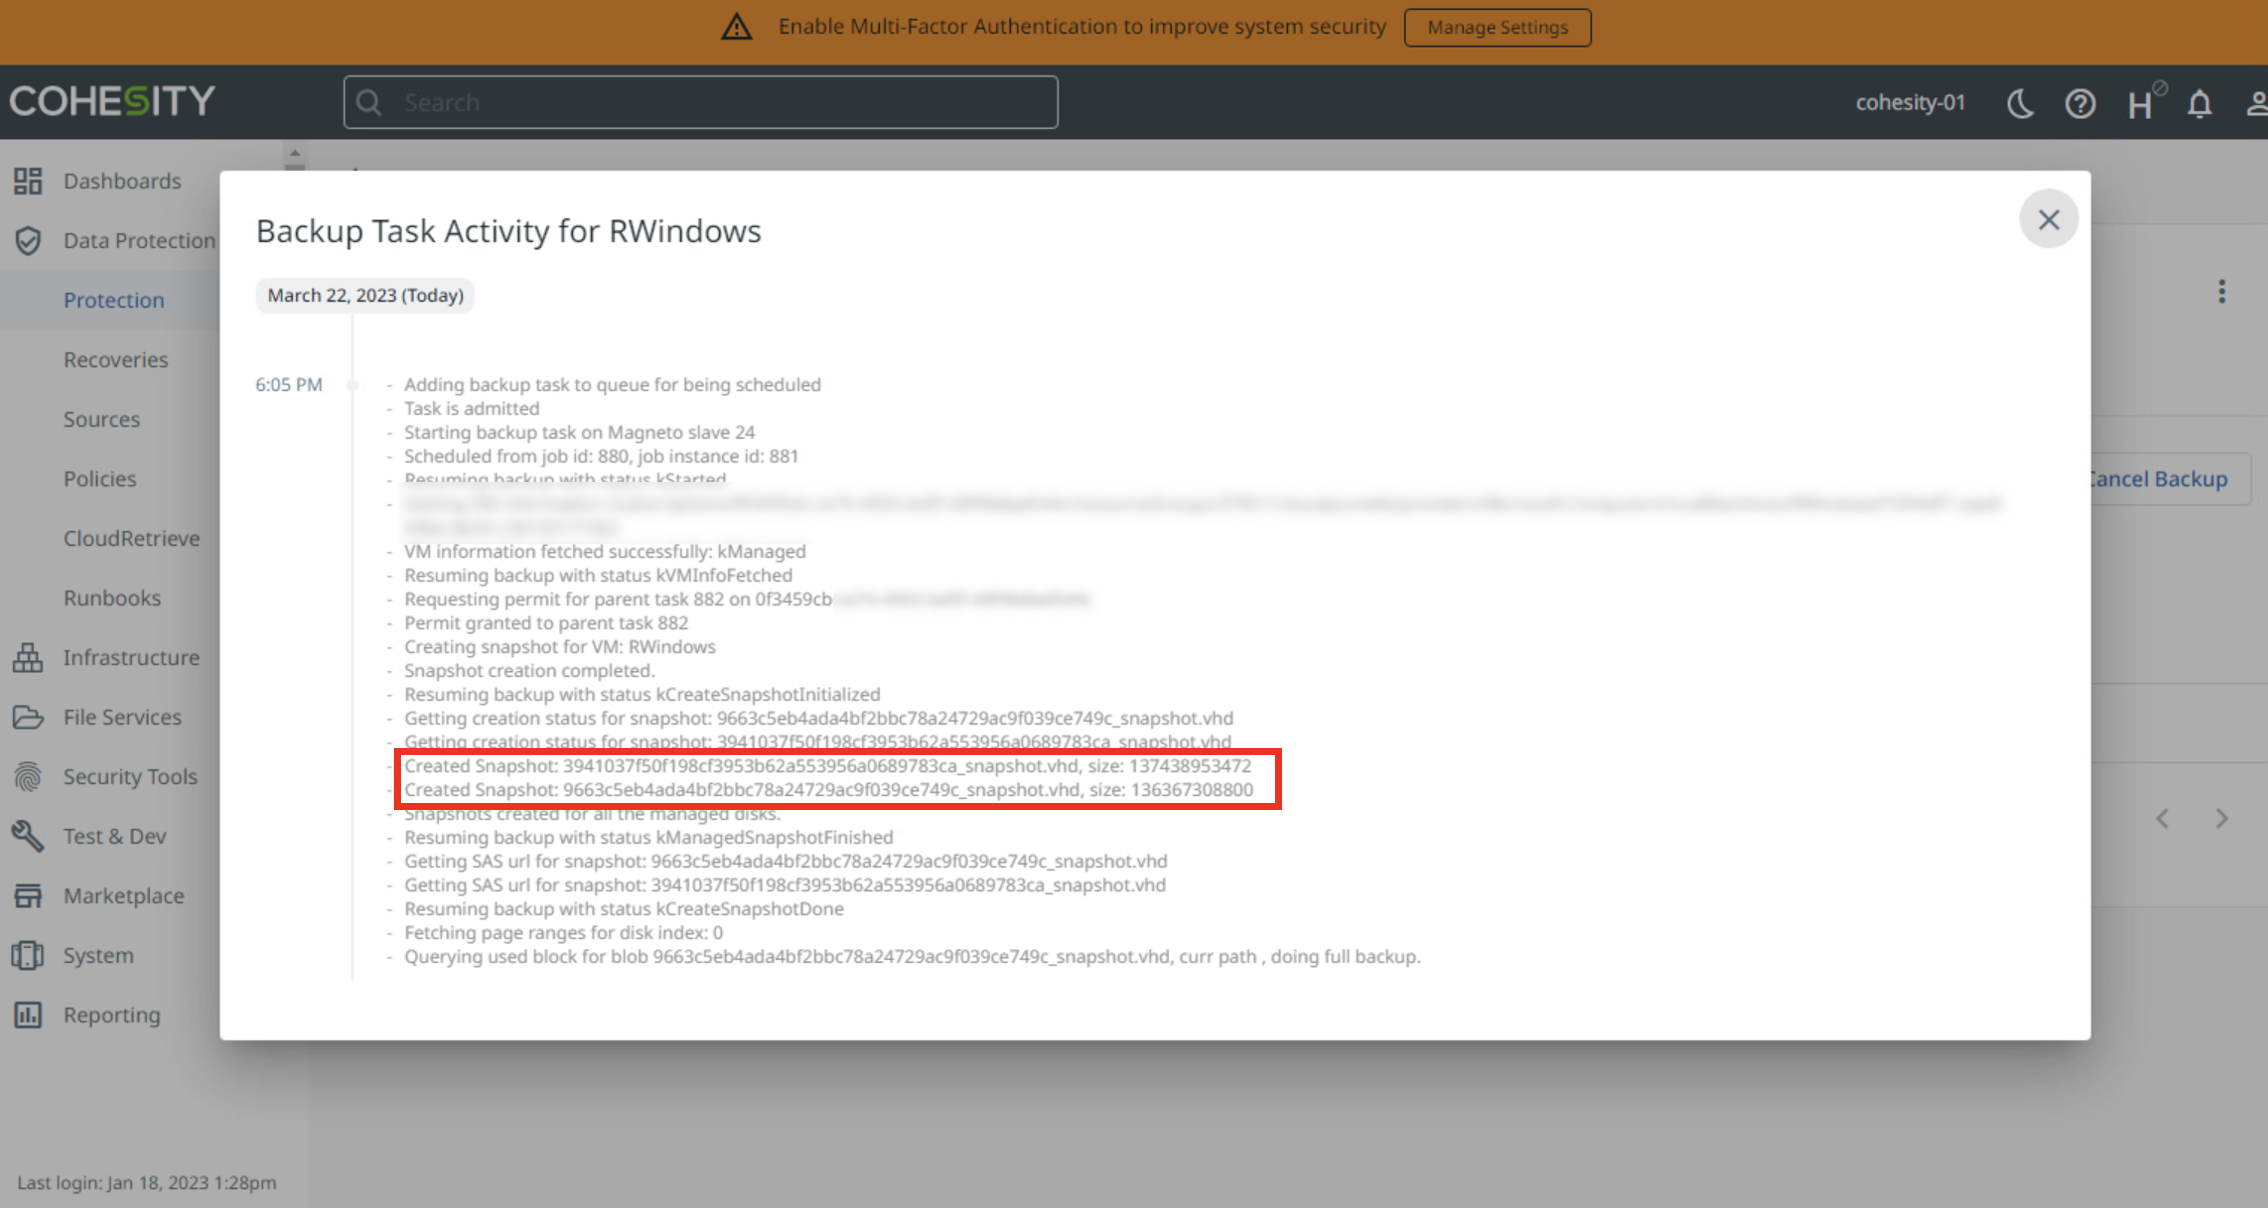This screenshot has width=2268, height=1208.
Task: Open the three-dot more options menu
Action: pos(2222,291)
